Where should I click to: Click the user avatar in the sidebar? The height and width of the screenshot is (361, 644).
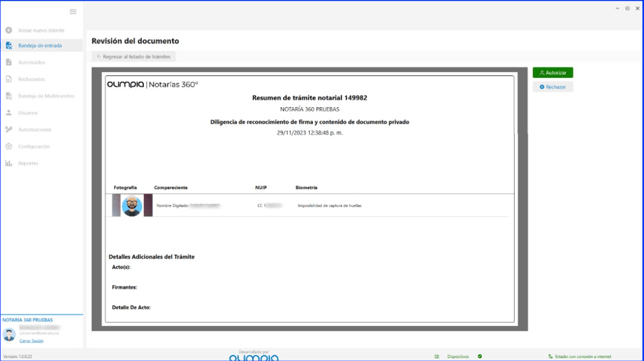click(x=9, y=334)
